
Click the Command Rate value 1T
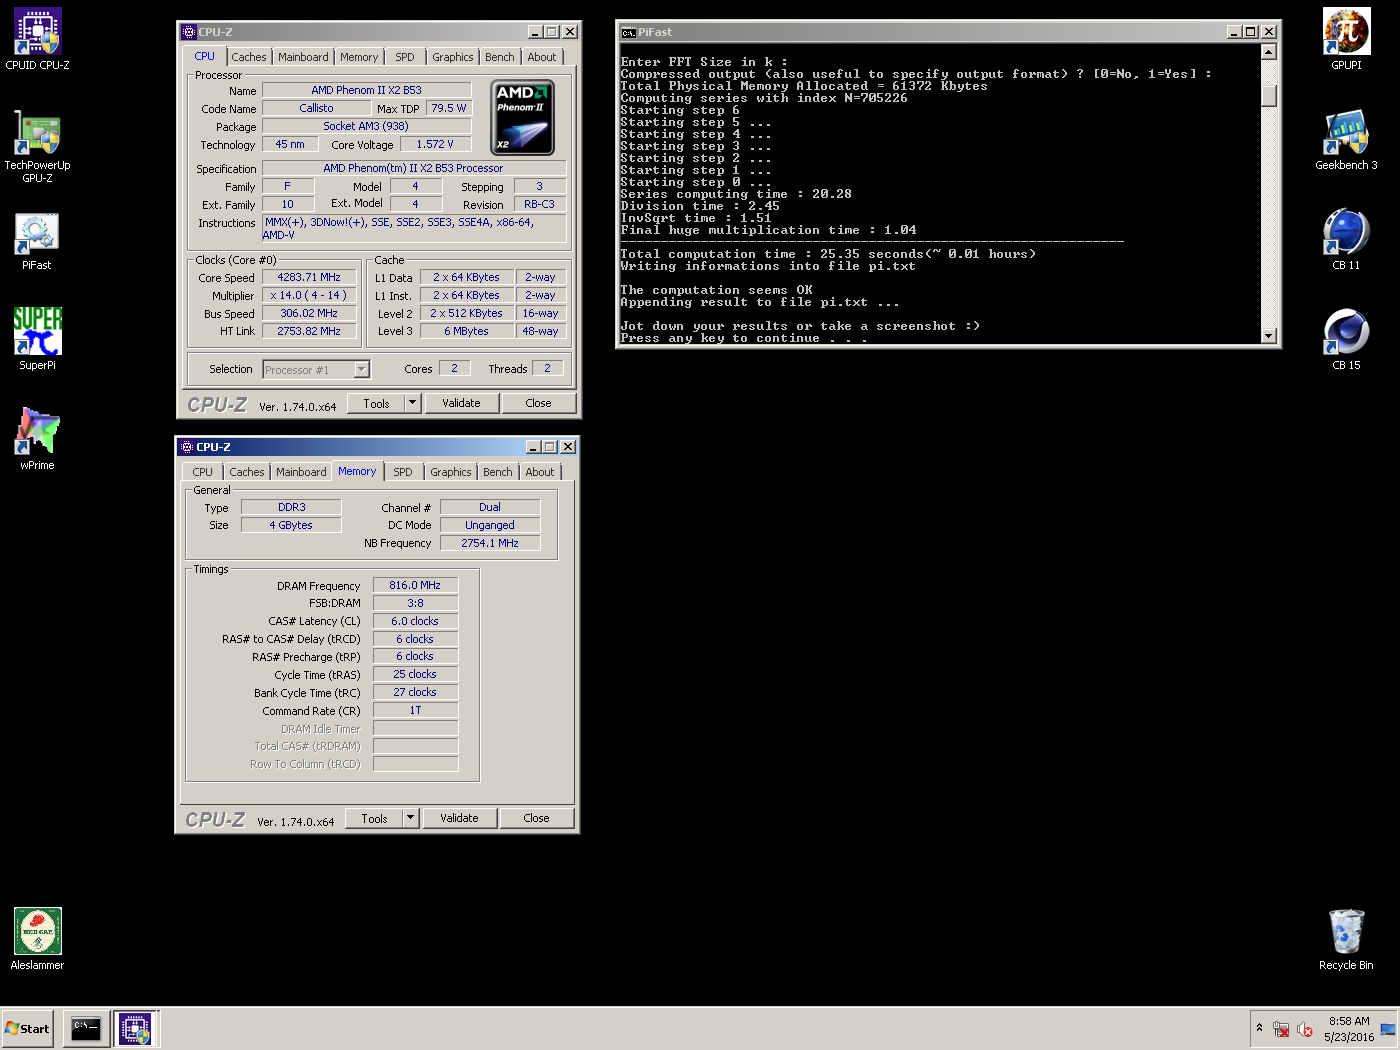(415, 710)
